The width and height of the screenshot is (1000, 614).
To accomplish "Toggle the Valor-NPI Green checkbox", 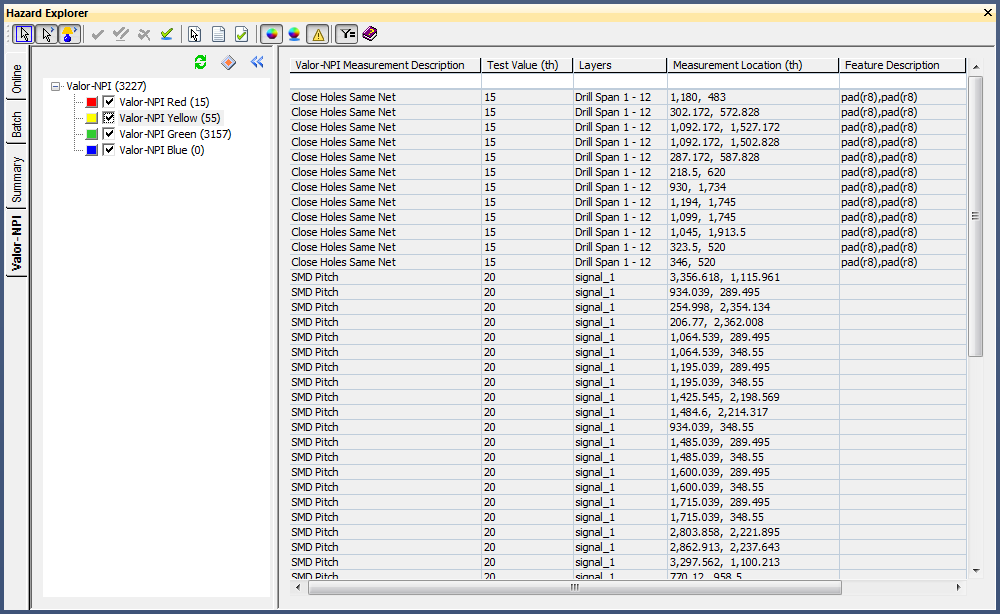I will point(109,134).
